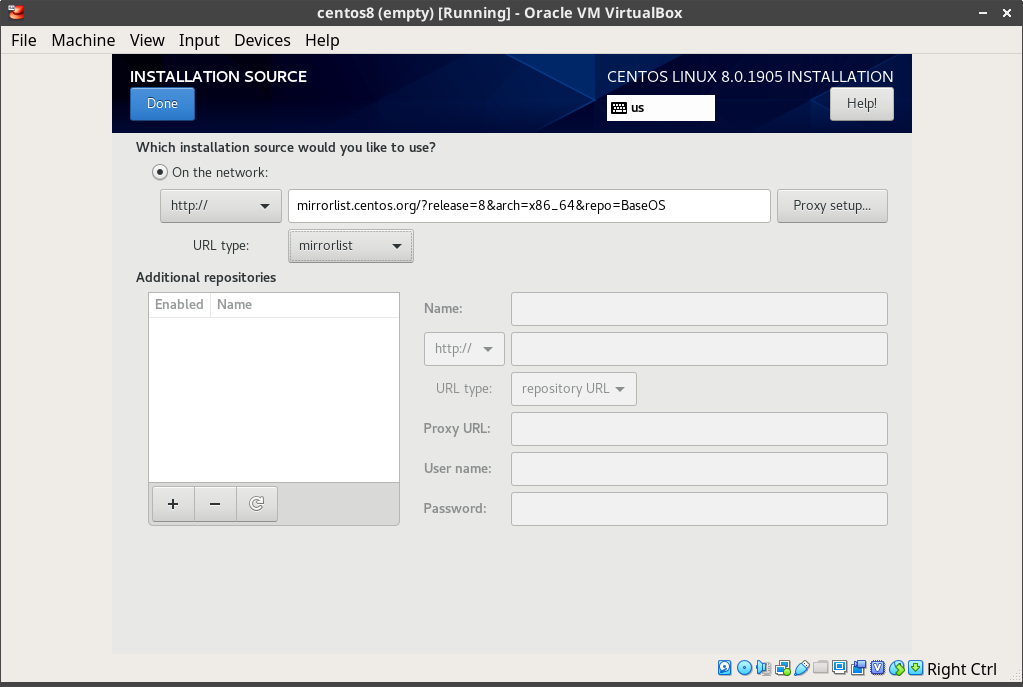Click the shared folders status icon

pyautogui.click(x=821, y=667)
